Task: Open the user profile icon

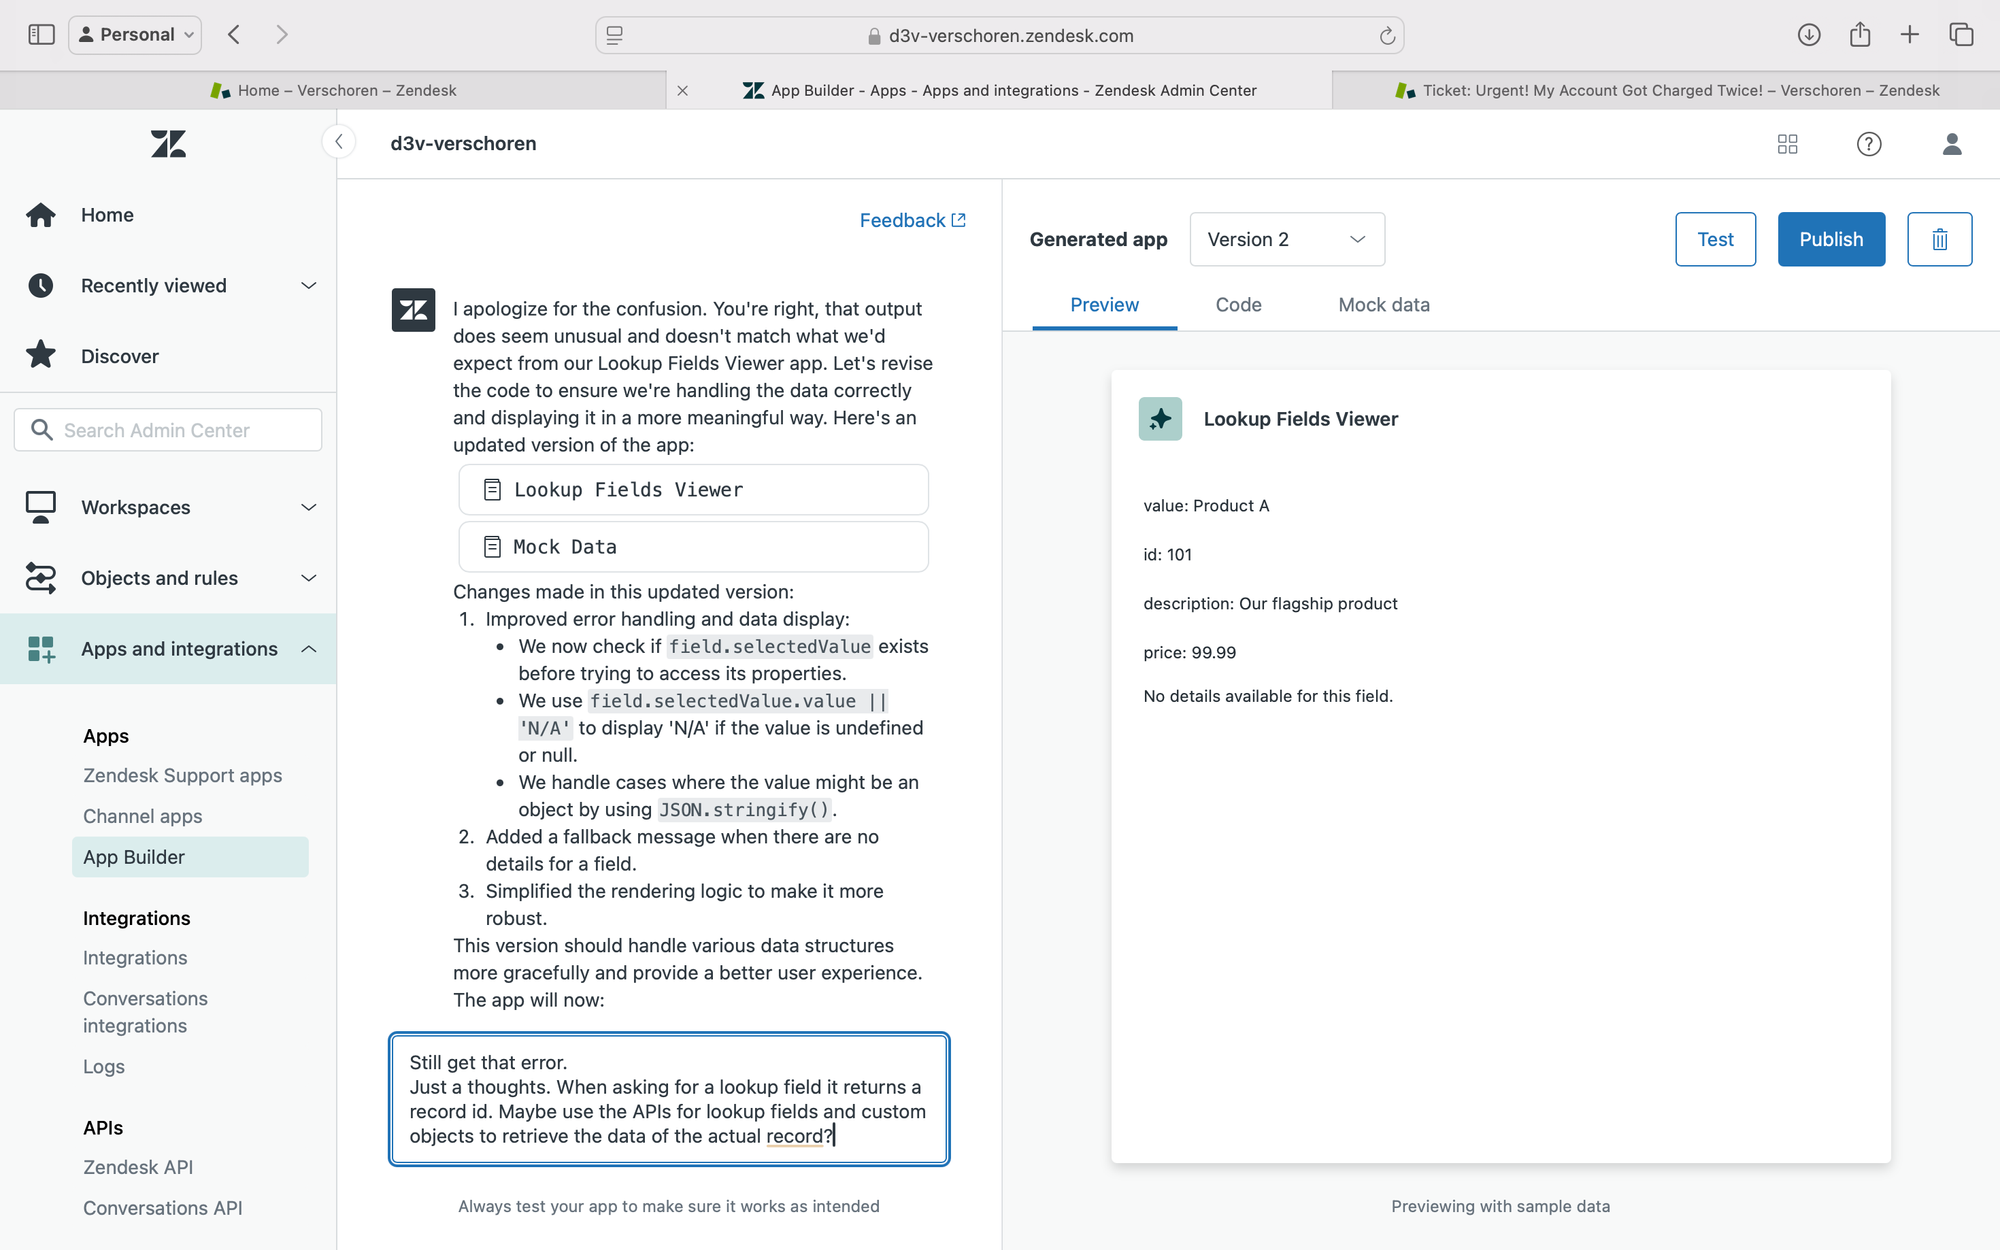Action: click(1951, 144)
